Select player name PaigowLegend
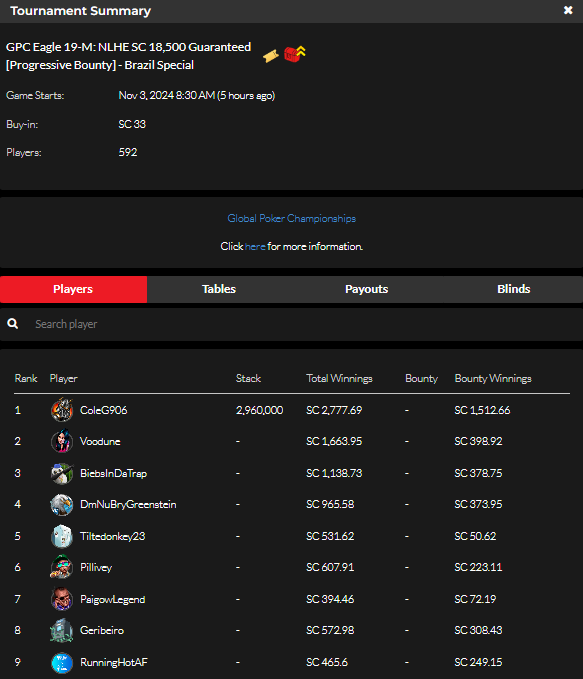Screen dimensions: 583x679 click(113, 599)
